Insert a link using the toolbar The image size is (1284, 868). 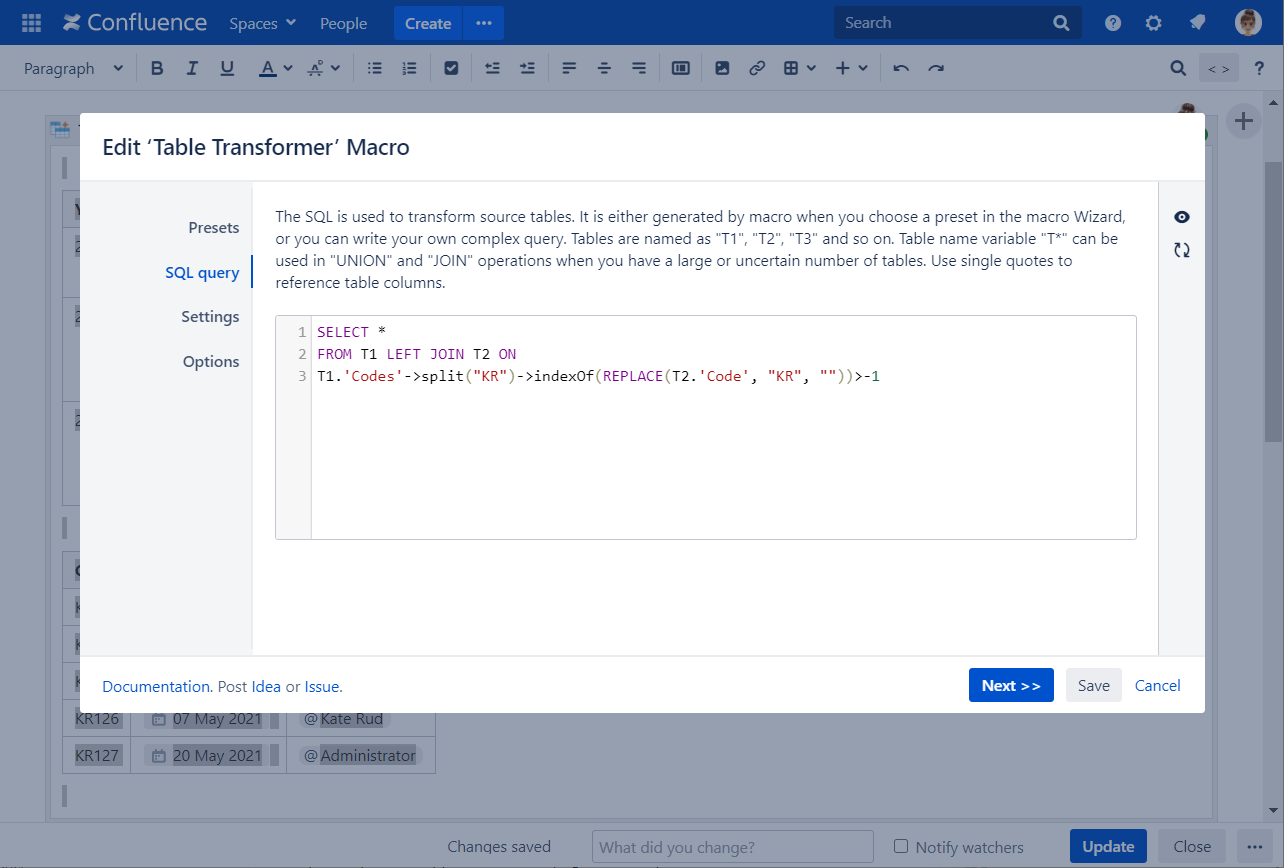point(757,68)
